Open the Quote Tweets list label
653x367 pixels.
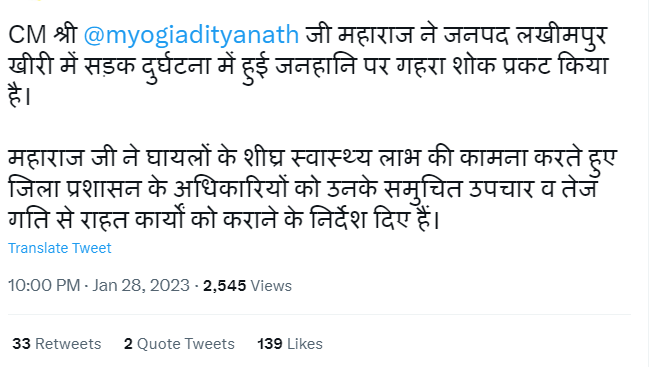pos(186,344)
